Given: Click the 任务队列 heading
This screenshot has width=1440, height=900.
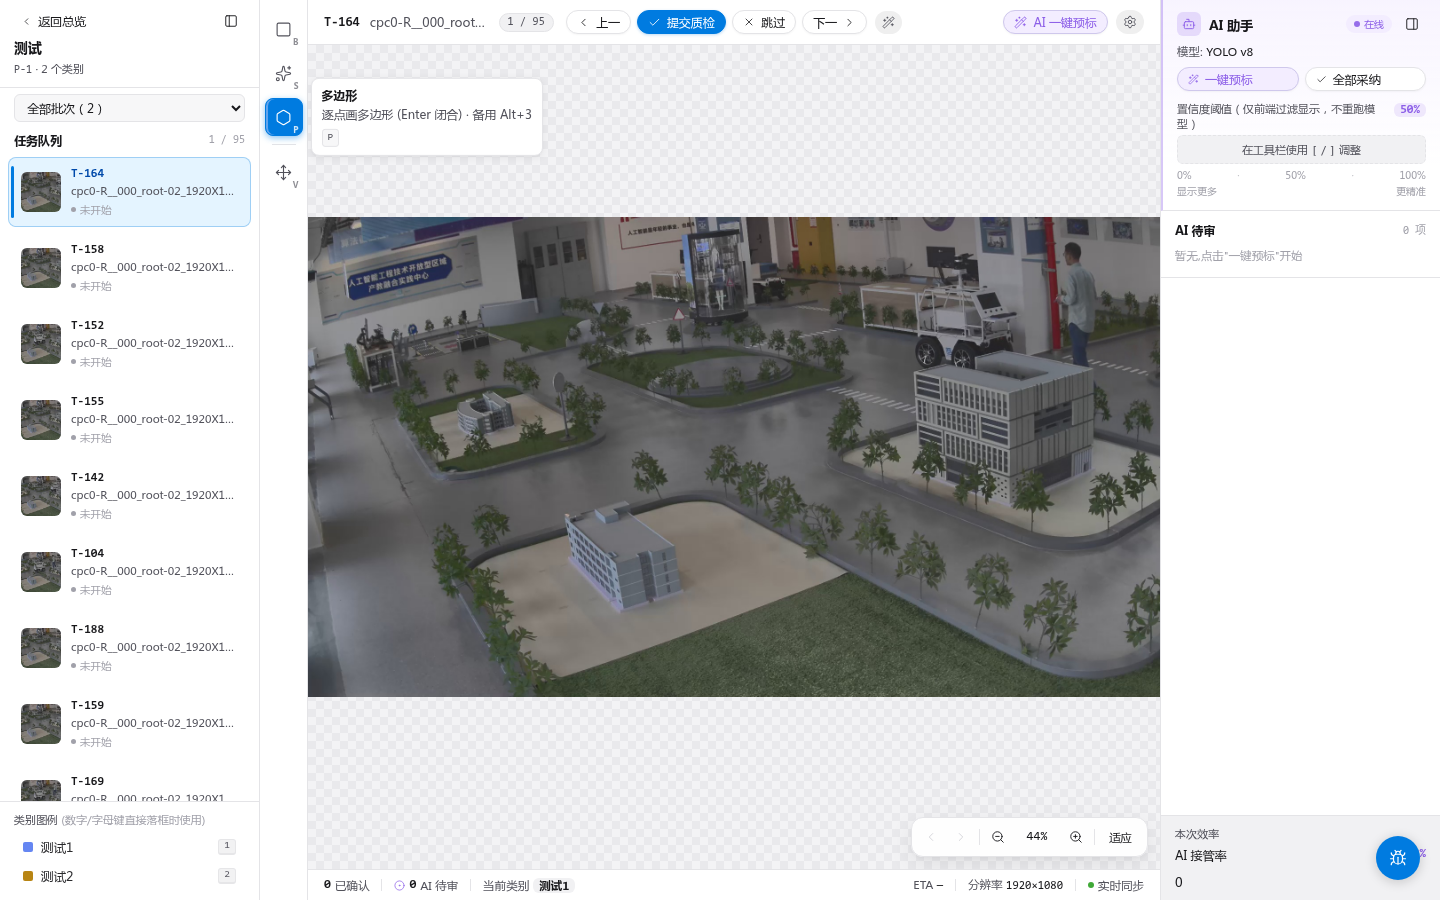Looking at the screenshot, I should coord(38,141).
